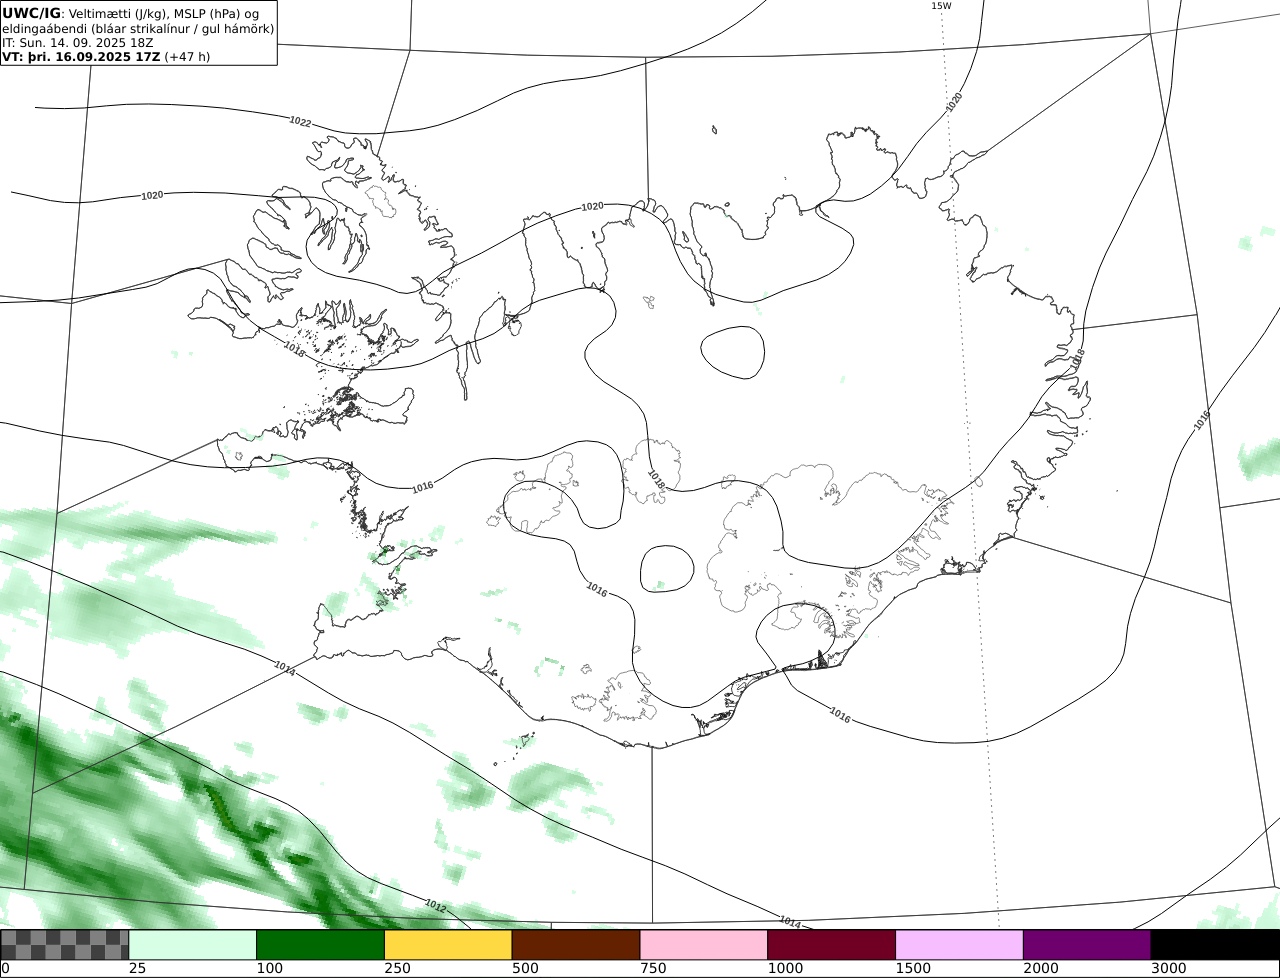The height and width of the screenshot is (978, 1280).
Task: Click the black 3000+ legend swatch
Action: [x=1215, y=945]
